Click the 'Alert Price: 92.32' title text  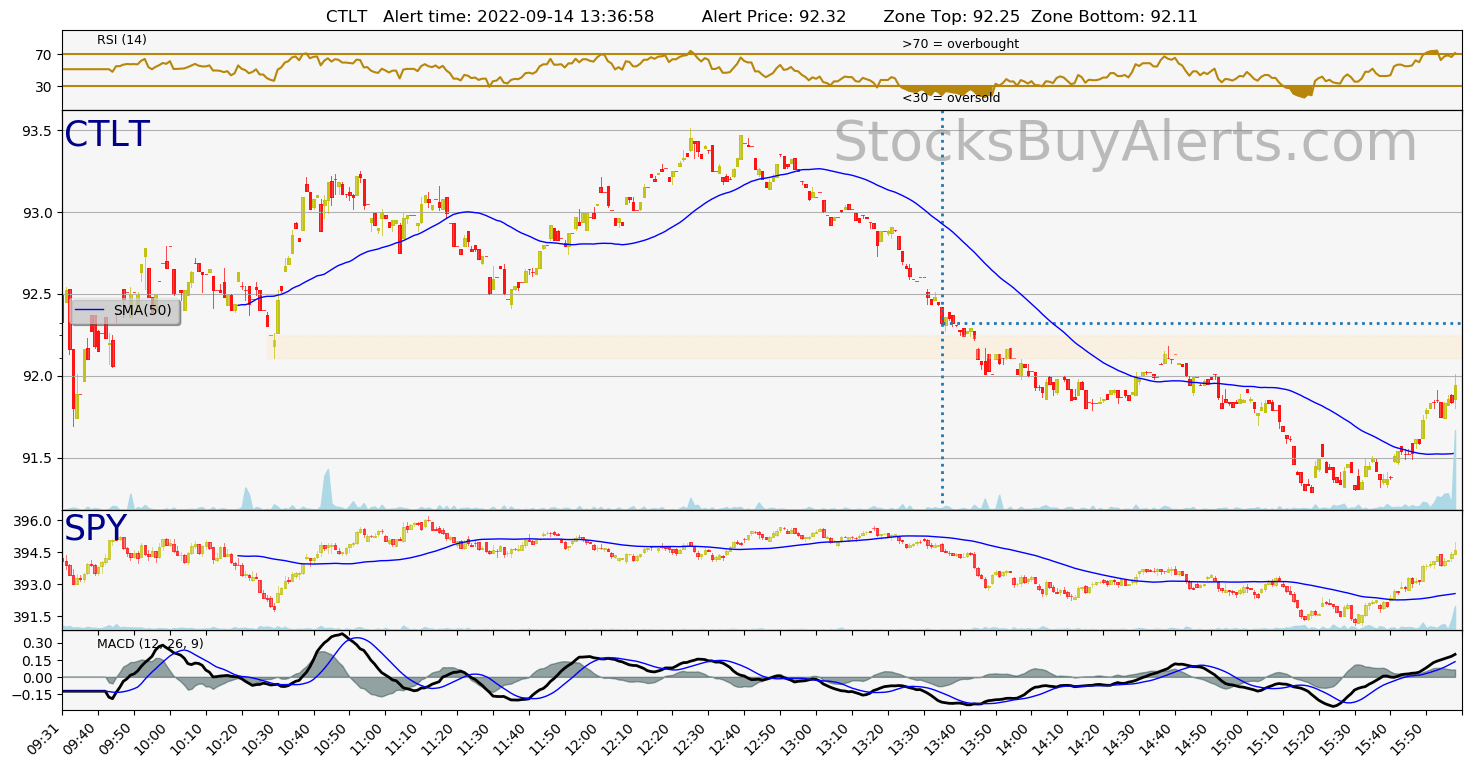point(774,16)
